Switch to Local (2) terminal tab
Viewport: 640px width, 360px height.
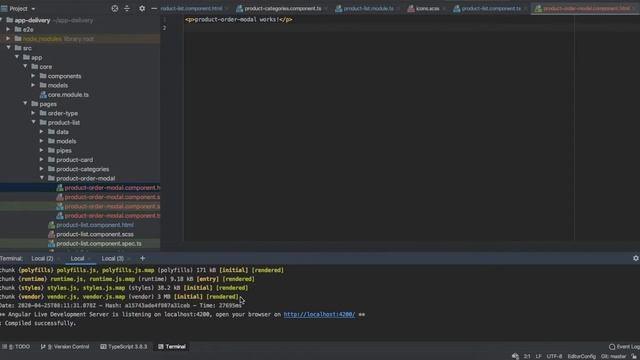click(42, 258)
